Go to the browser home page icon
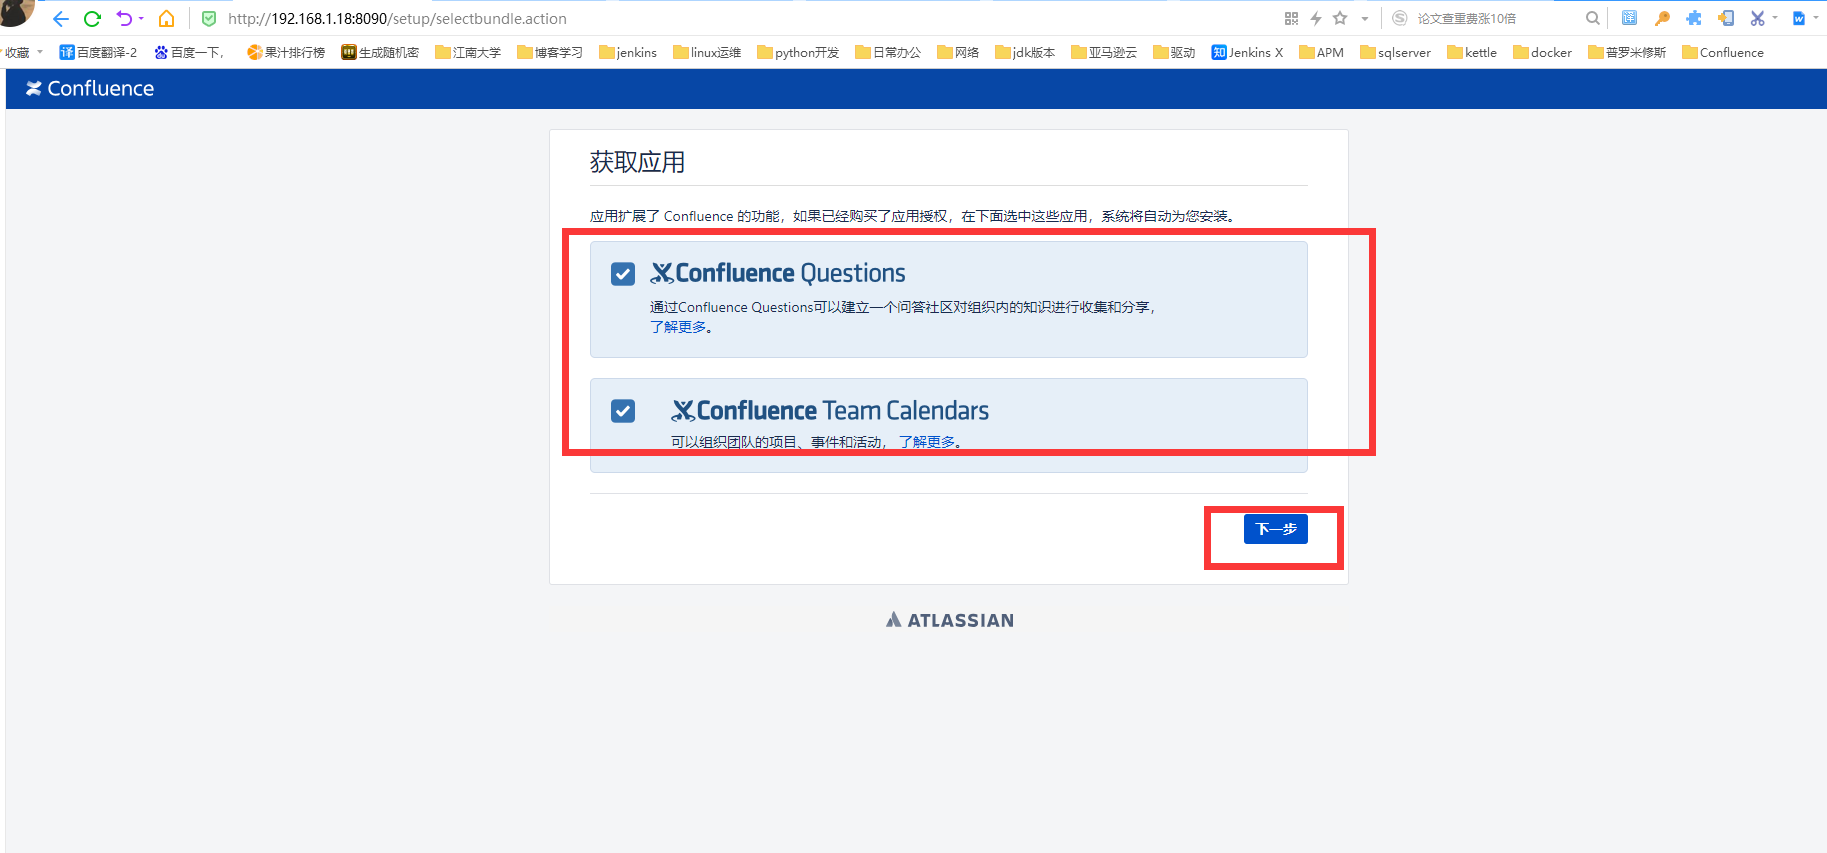1827x853 pixels. click(x=167, y=19)
